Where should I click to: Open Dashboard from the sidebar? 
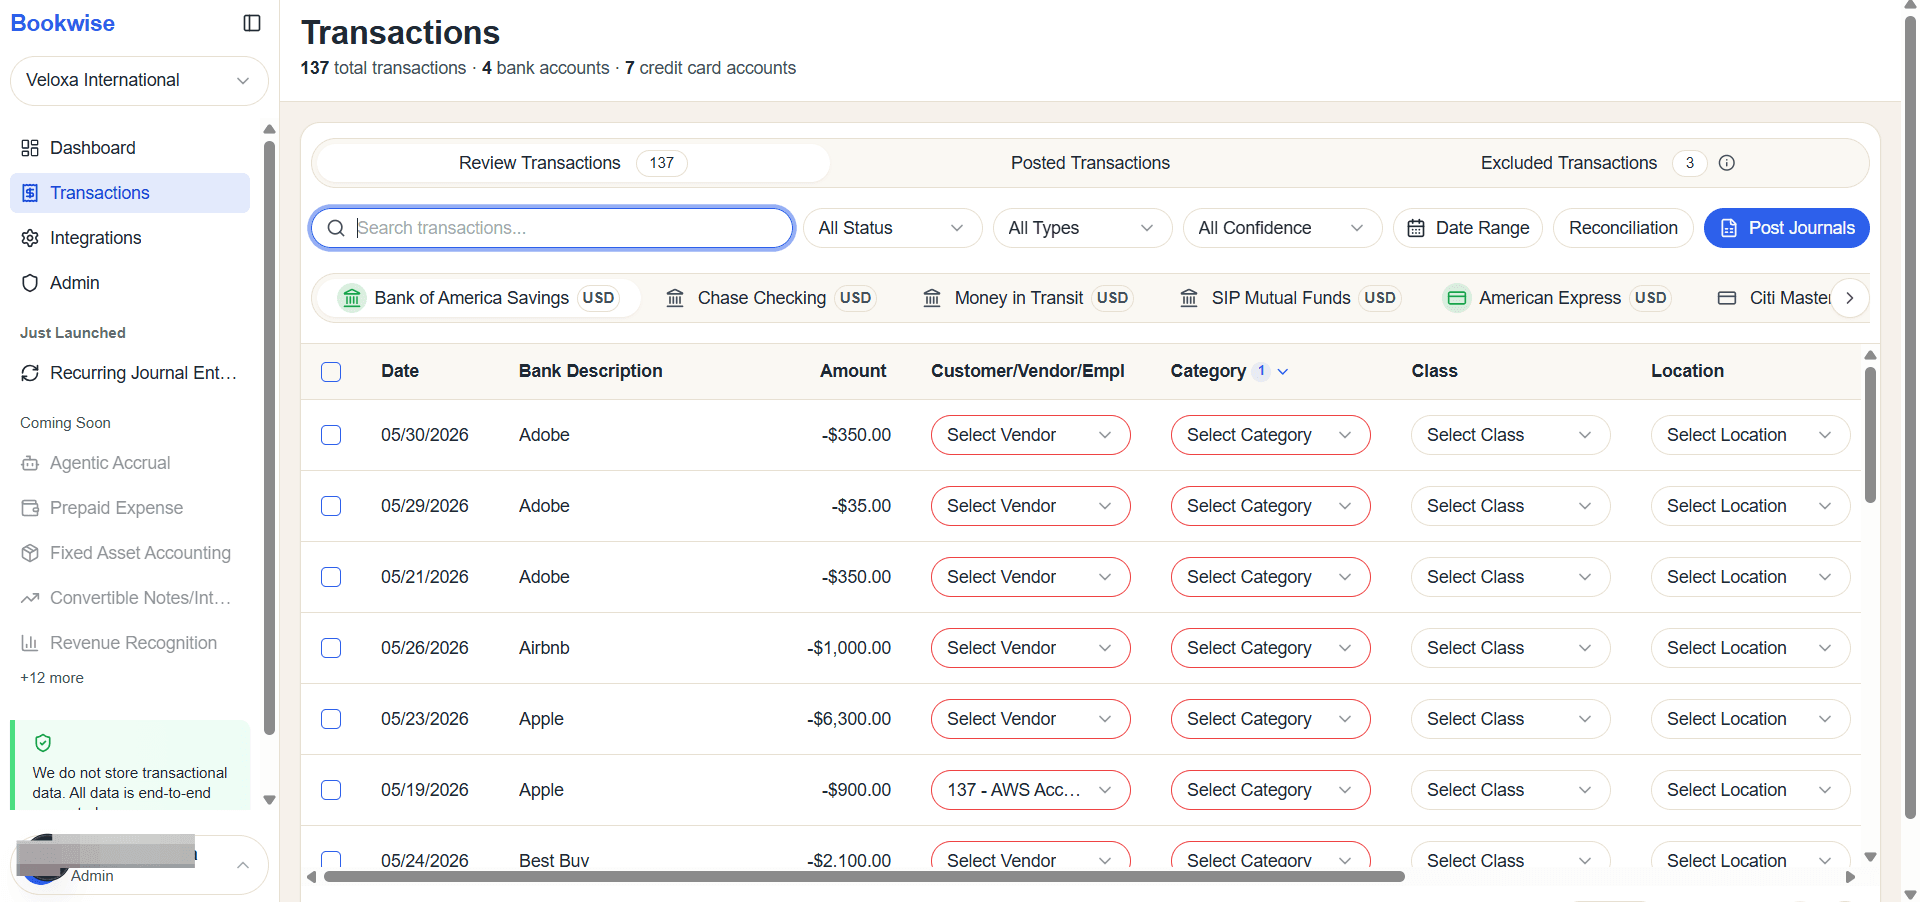click(130, 148)
